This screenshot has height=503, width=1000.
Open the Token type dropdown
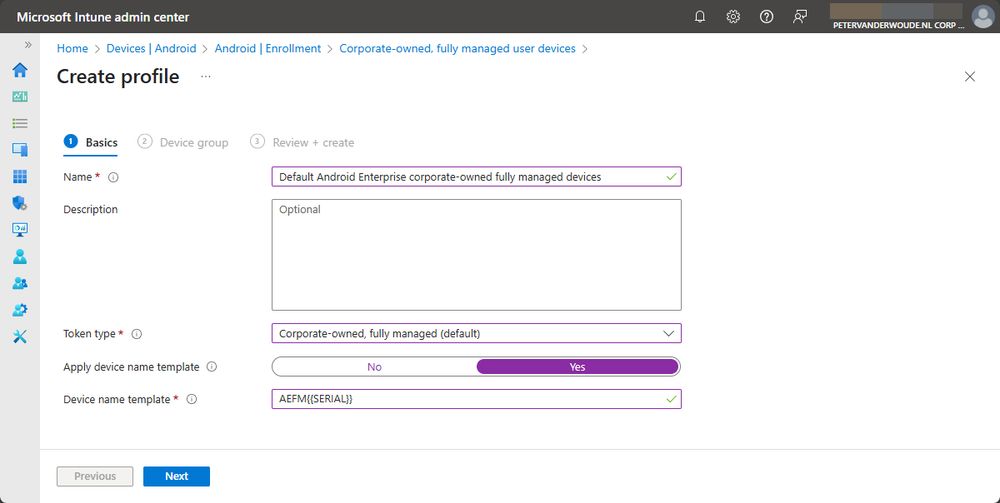(476, 333)
